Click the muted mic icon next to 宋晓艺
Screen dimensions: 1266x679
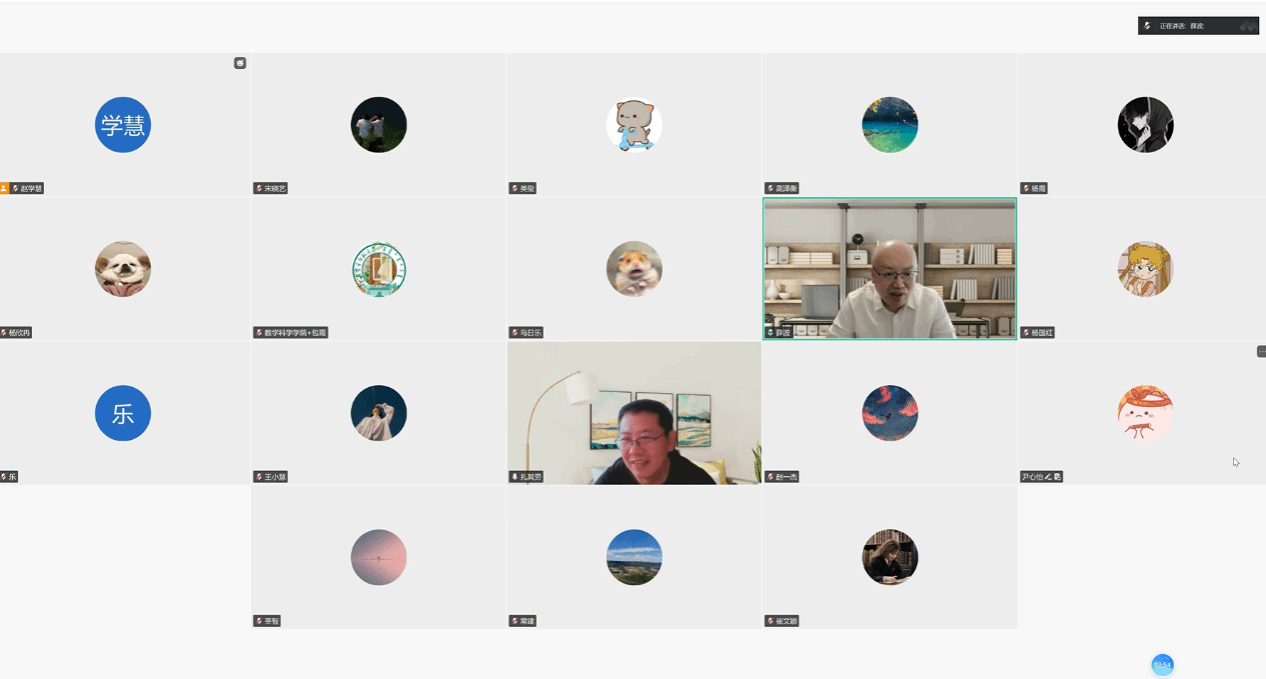point(259,188)
